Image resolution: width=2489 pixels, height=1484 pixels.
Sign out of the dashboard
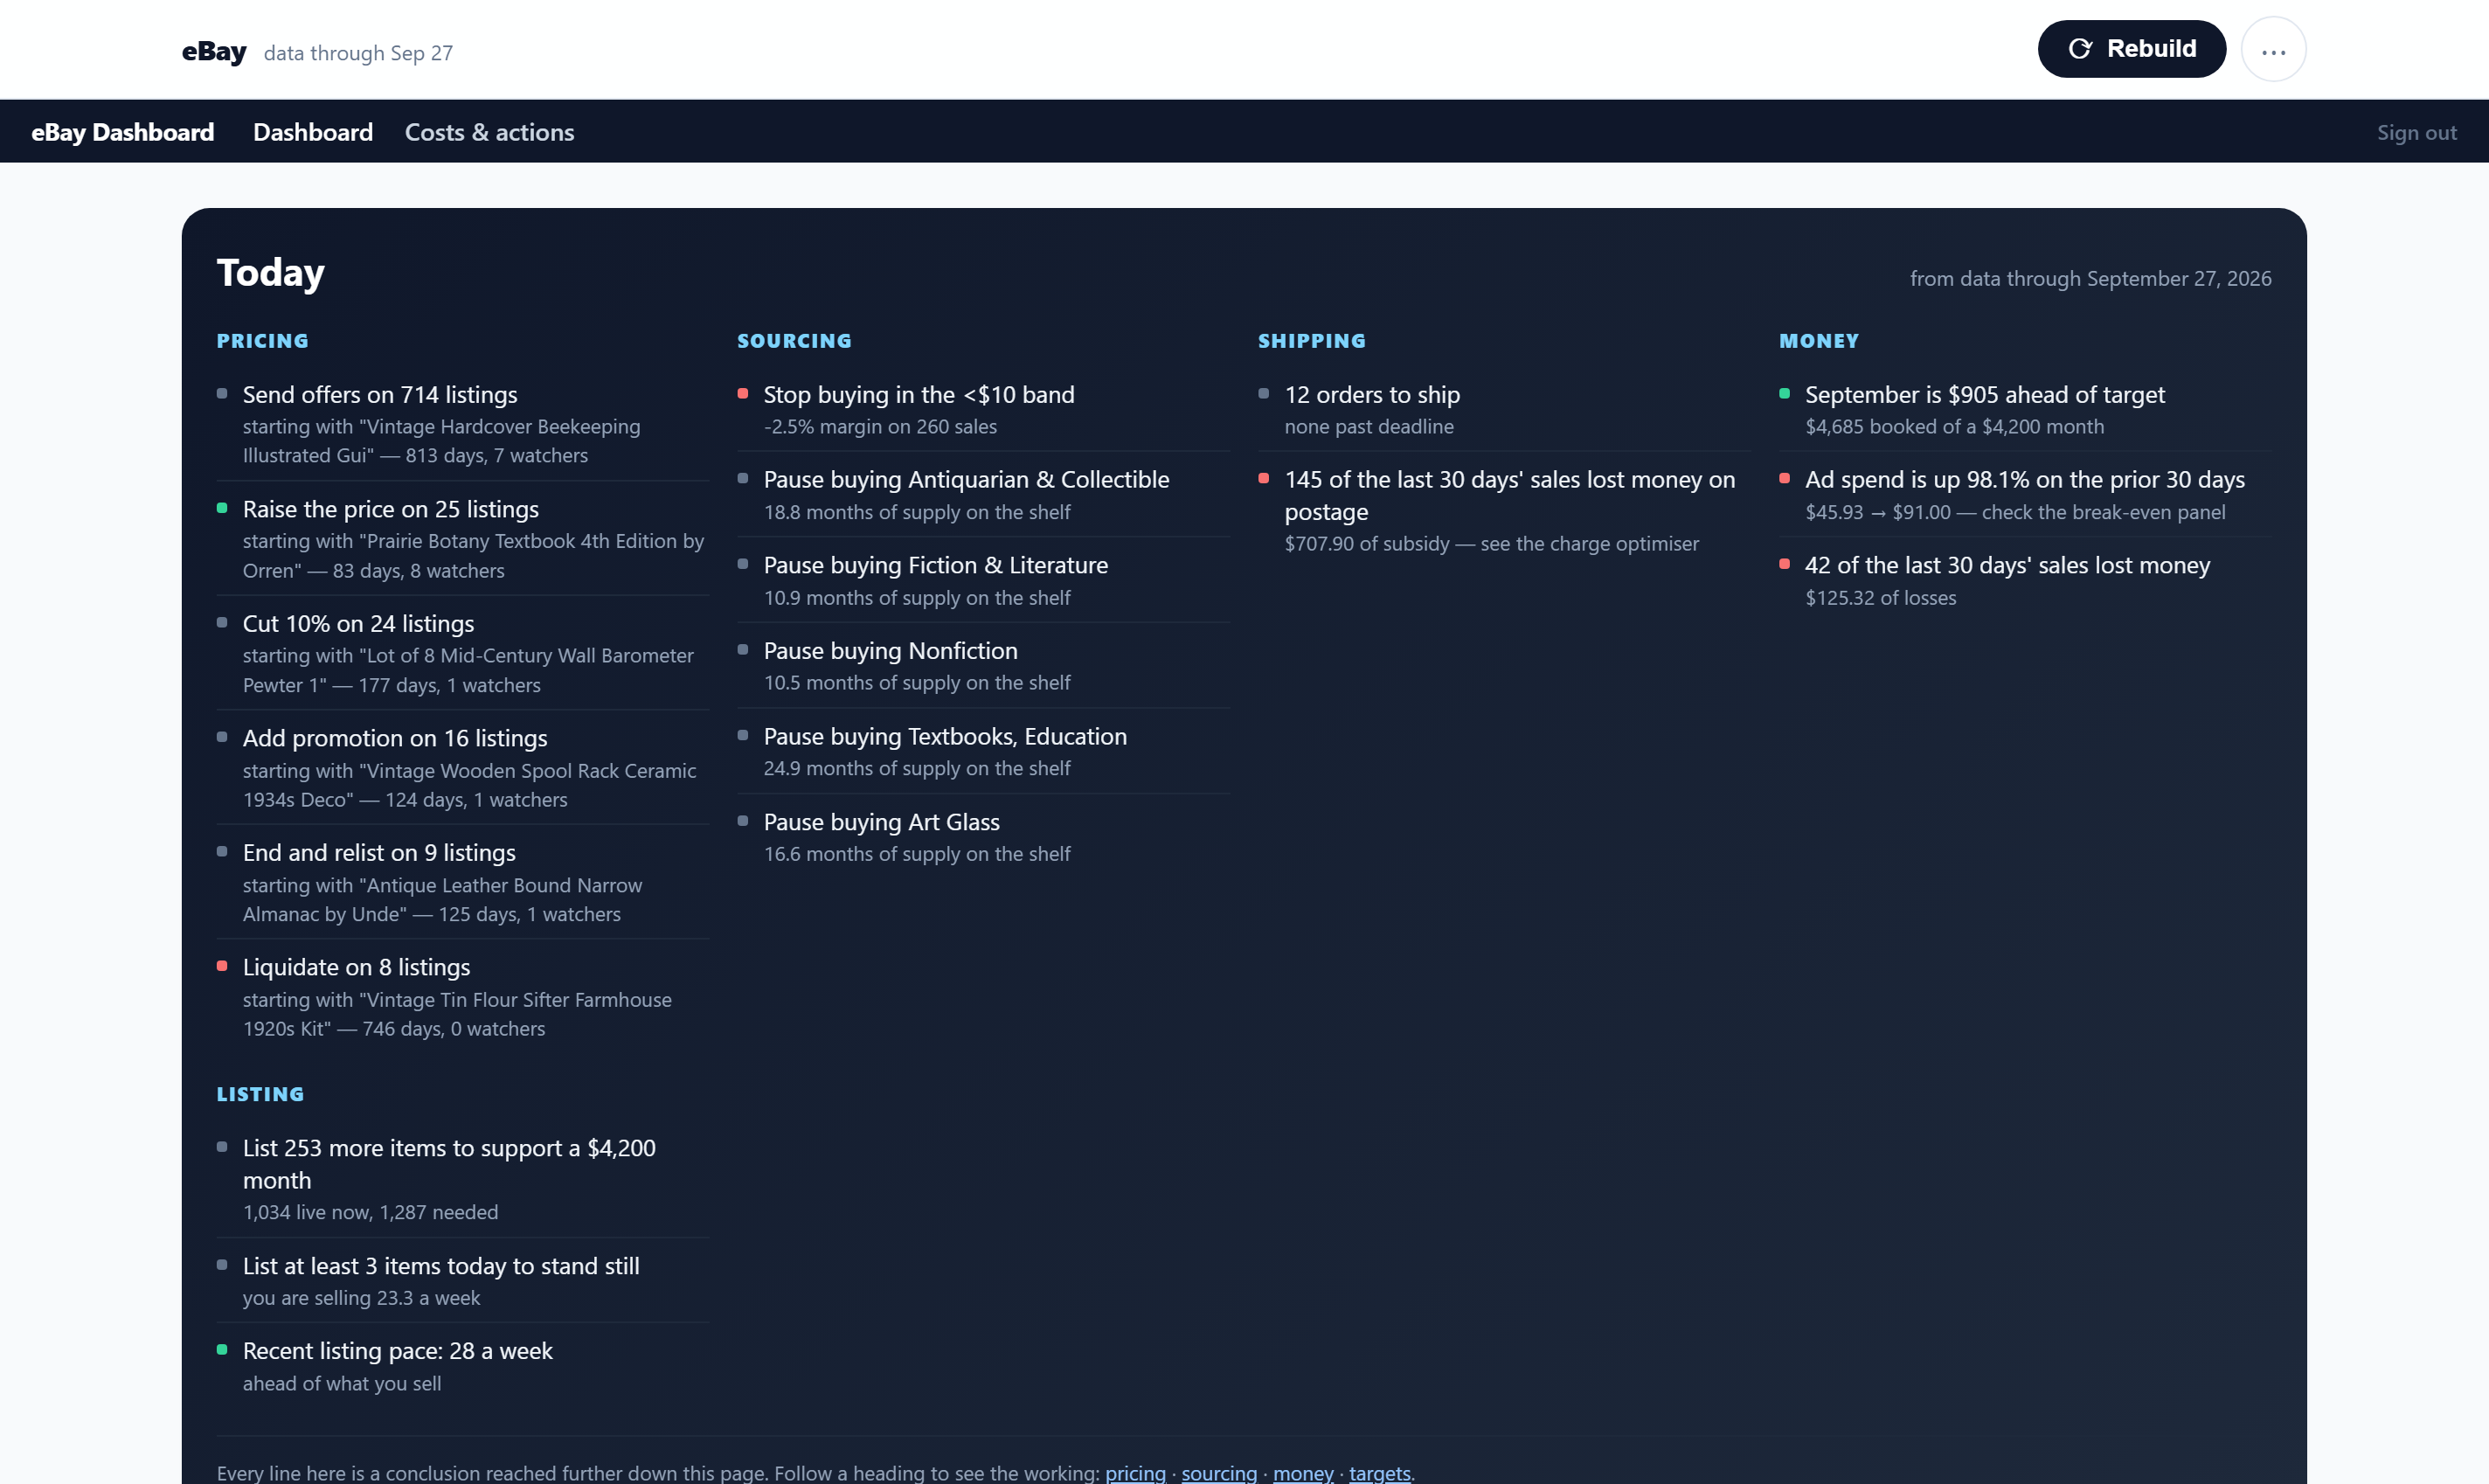coord(2416,133)
